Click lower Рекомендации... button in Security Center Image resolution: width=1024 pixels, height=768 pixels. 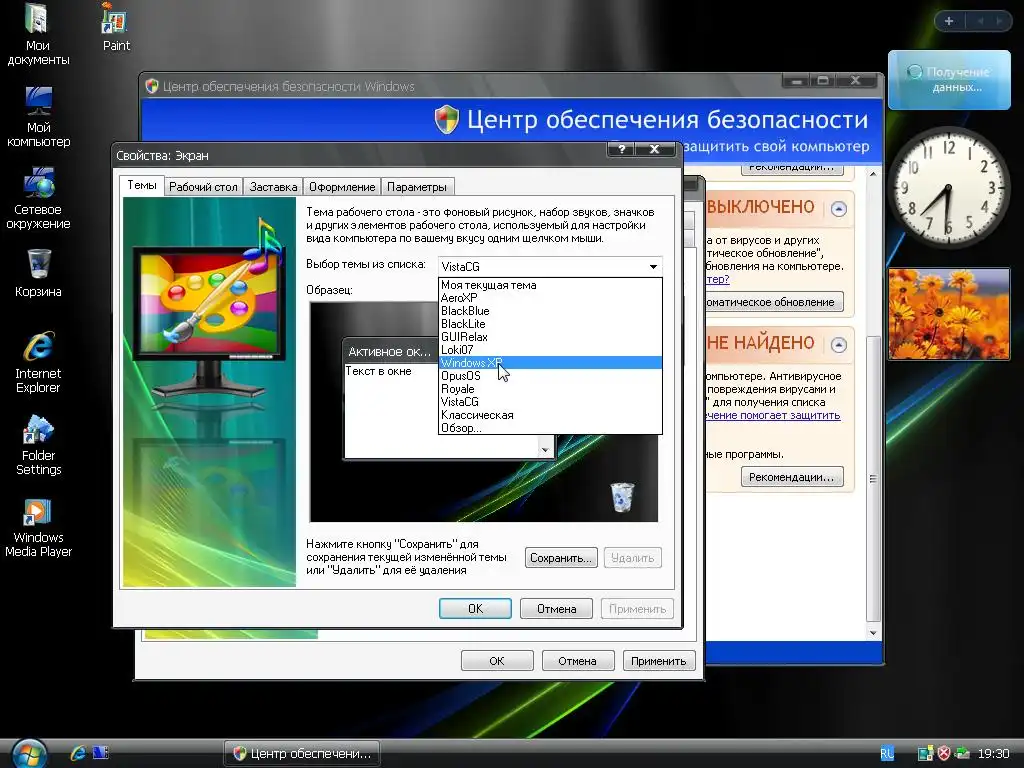[x=792, y=477]
